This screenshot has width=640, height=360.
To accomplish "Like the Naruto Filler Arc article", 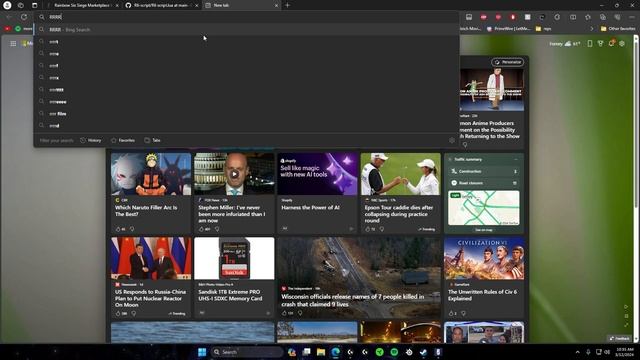I will click(x=118, y=229).
